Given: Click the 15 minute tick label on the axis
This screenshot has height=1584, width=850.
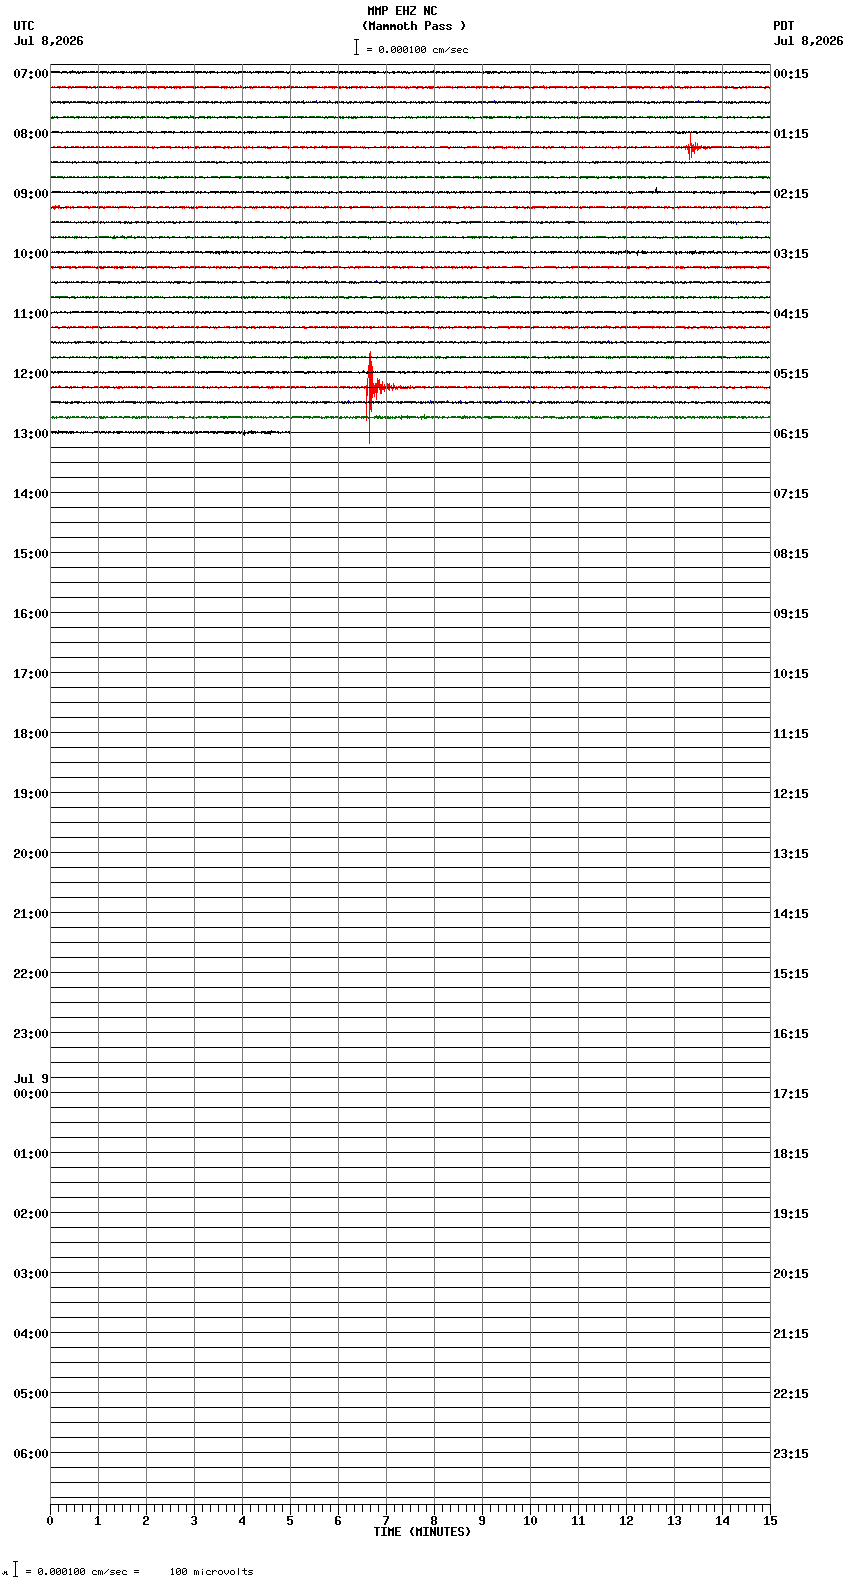Looking at the screenshot, I should coord(770,1521).
